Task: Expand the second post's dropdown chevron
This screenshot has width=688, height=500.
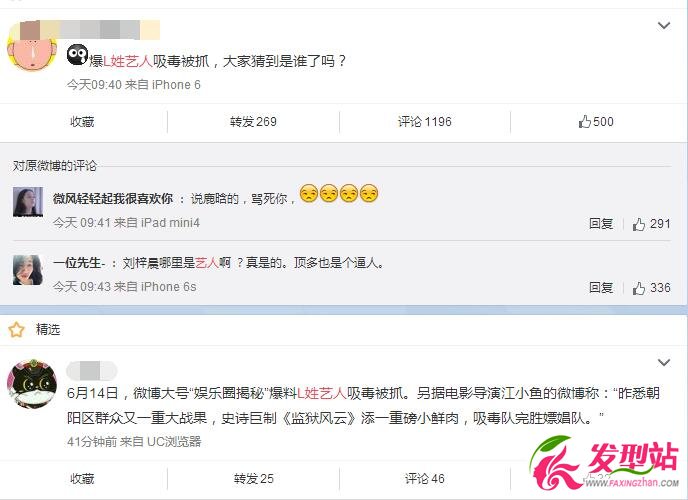Action: point(664,362)
